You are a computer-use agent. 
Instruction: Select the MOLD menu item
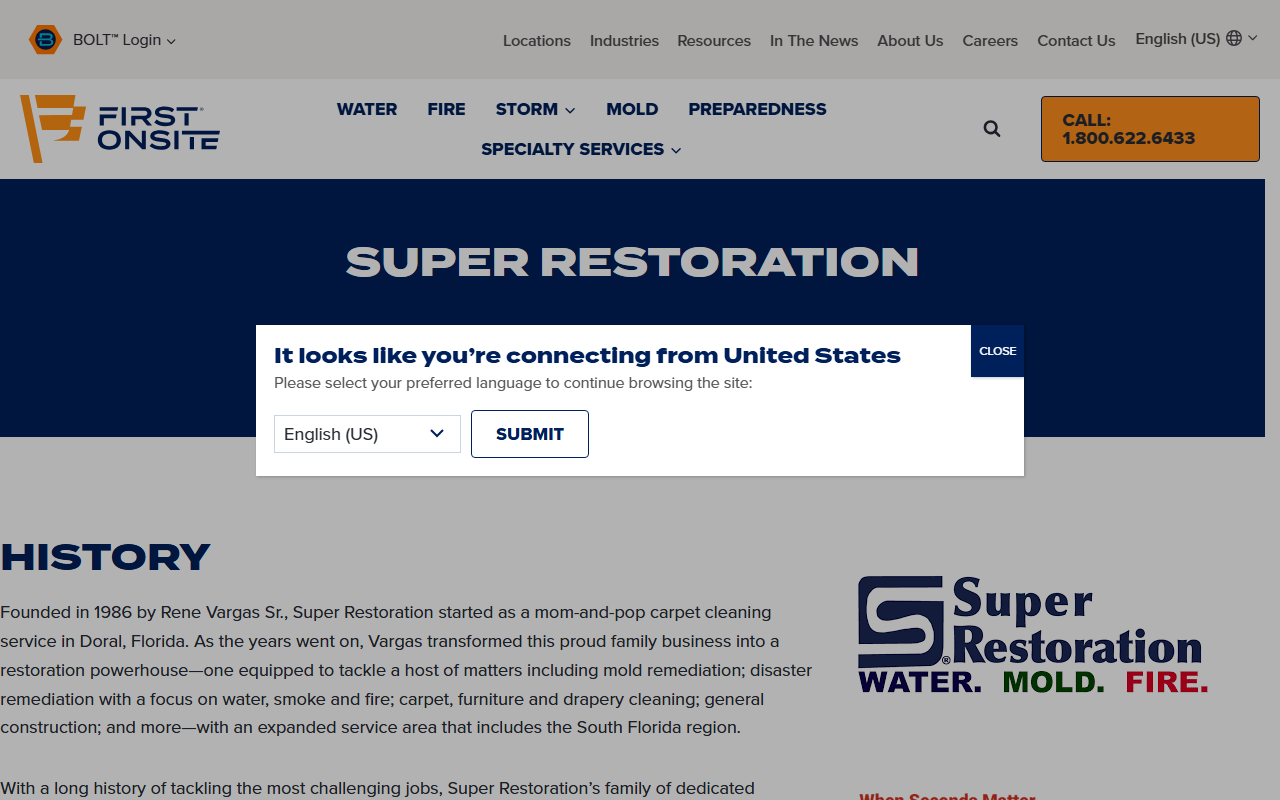coord(632,109)
